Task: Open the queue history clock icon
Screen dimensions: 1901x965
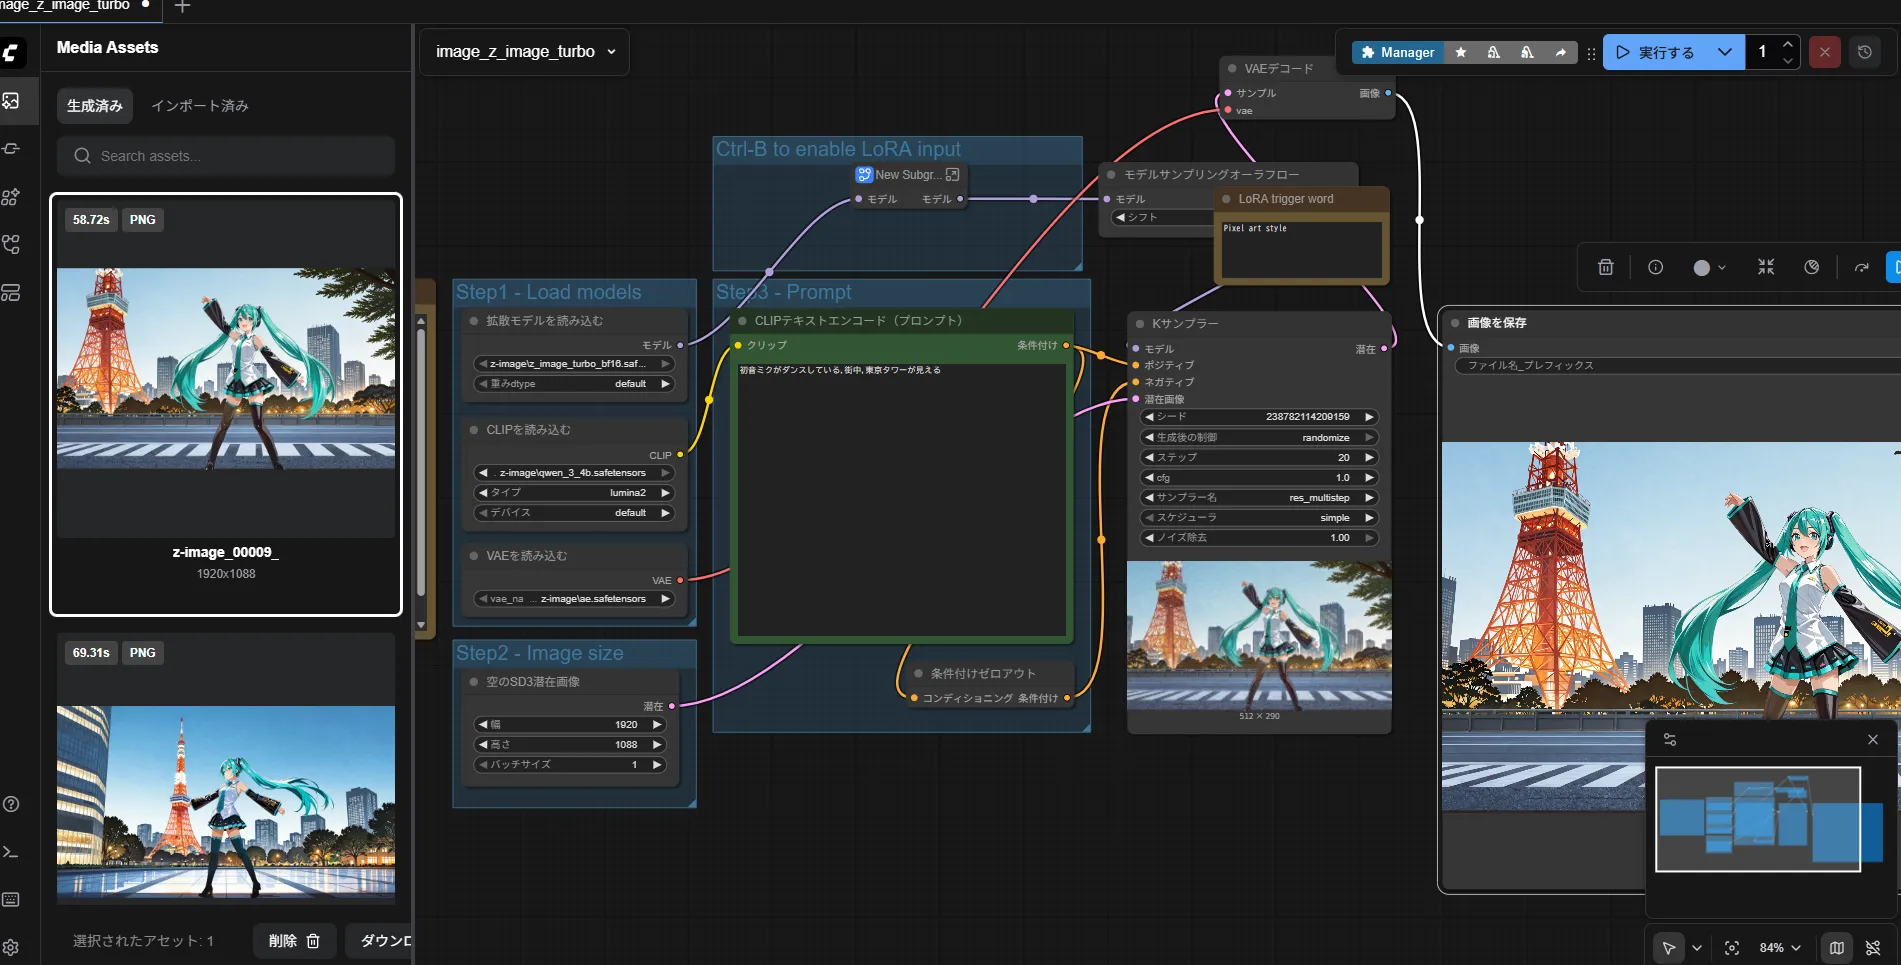Action: [x=1864, y=52]
